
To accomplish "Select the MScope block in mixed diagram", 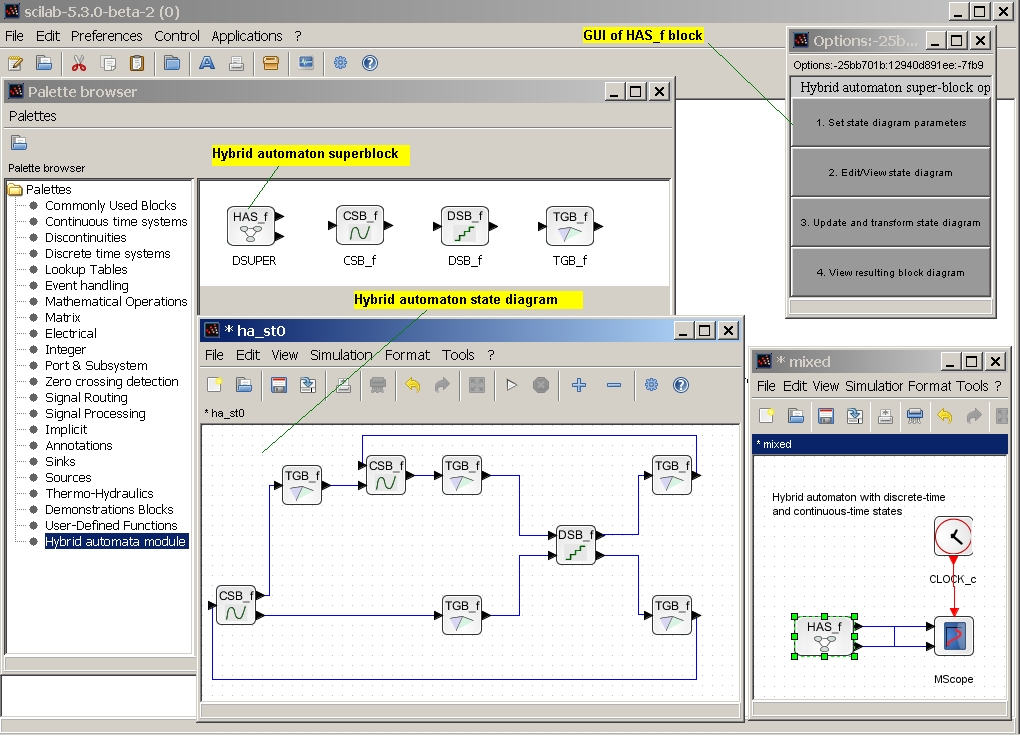I will point(954,636).
